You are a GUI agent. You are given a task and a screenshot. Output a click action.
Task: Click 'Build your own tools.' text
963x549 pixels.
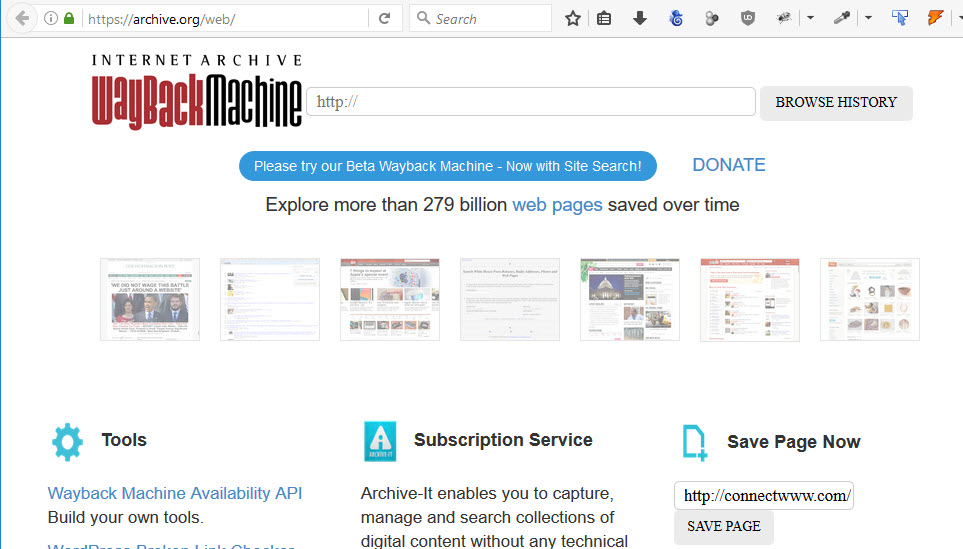[x=125, y=517]
